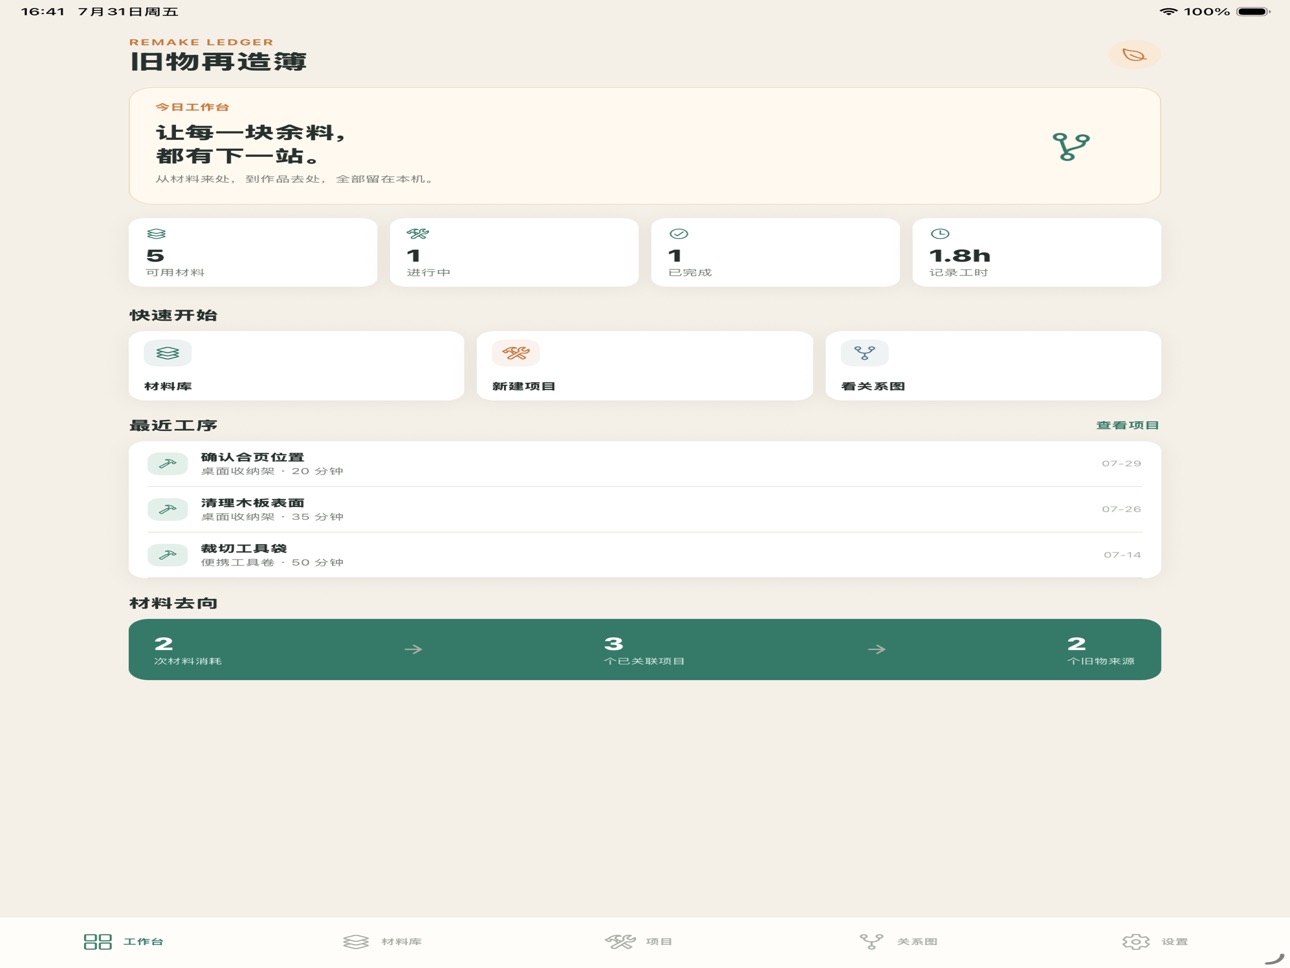Click the tools icon of 项目 tab
The height and width of the screenshot is (968, 1290).
[620, 942]
